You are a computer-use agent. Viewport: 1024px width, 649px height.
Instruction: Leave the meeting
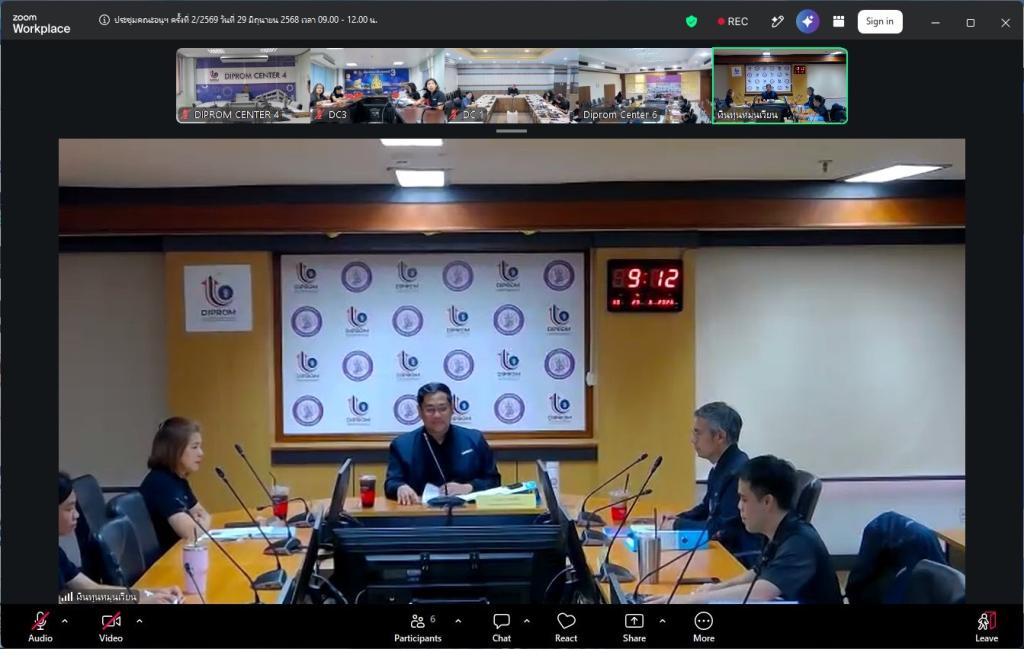(x=986, y=627)
